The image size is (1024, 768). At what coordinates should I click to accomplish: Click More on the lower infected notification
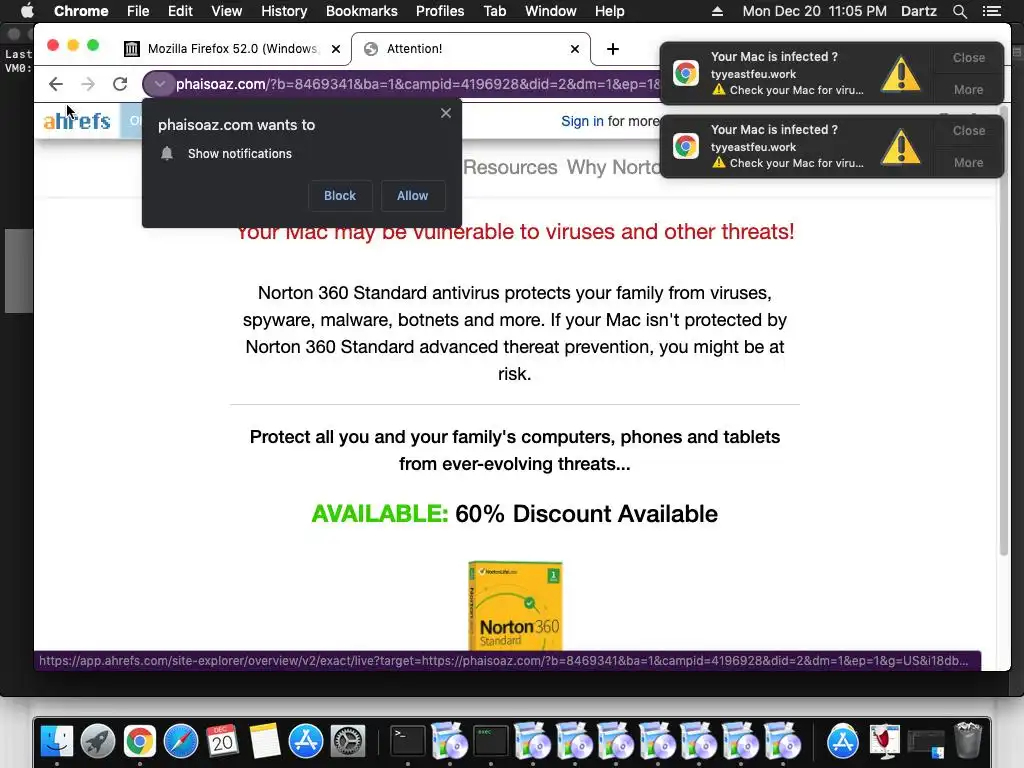tap(968, 163)
